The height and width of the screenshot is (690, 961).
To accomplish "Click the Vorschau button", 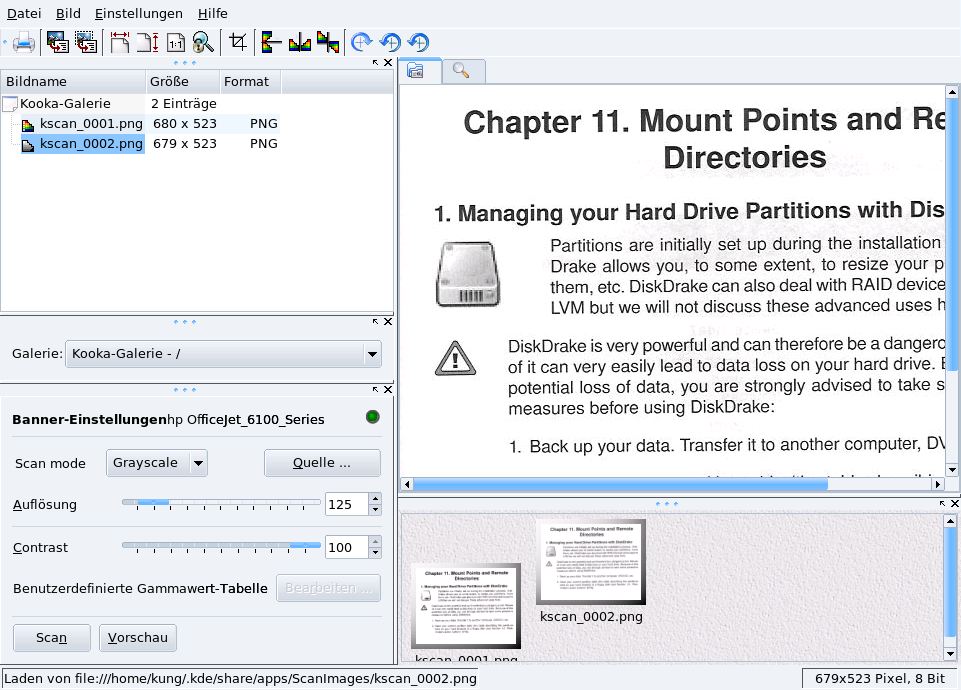I will [138, 637].
